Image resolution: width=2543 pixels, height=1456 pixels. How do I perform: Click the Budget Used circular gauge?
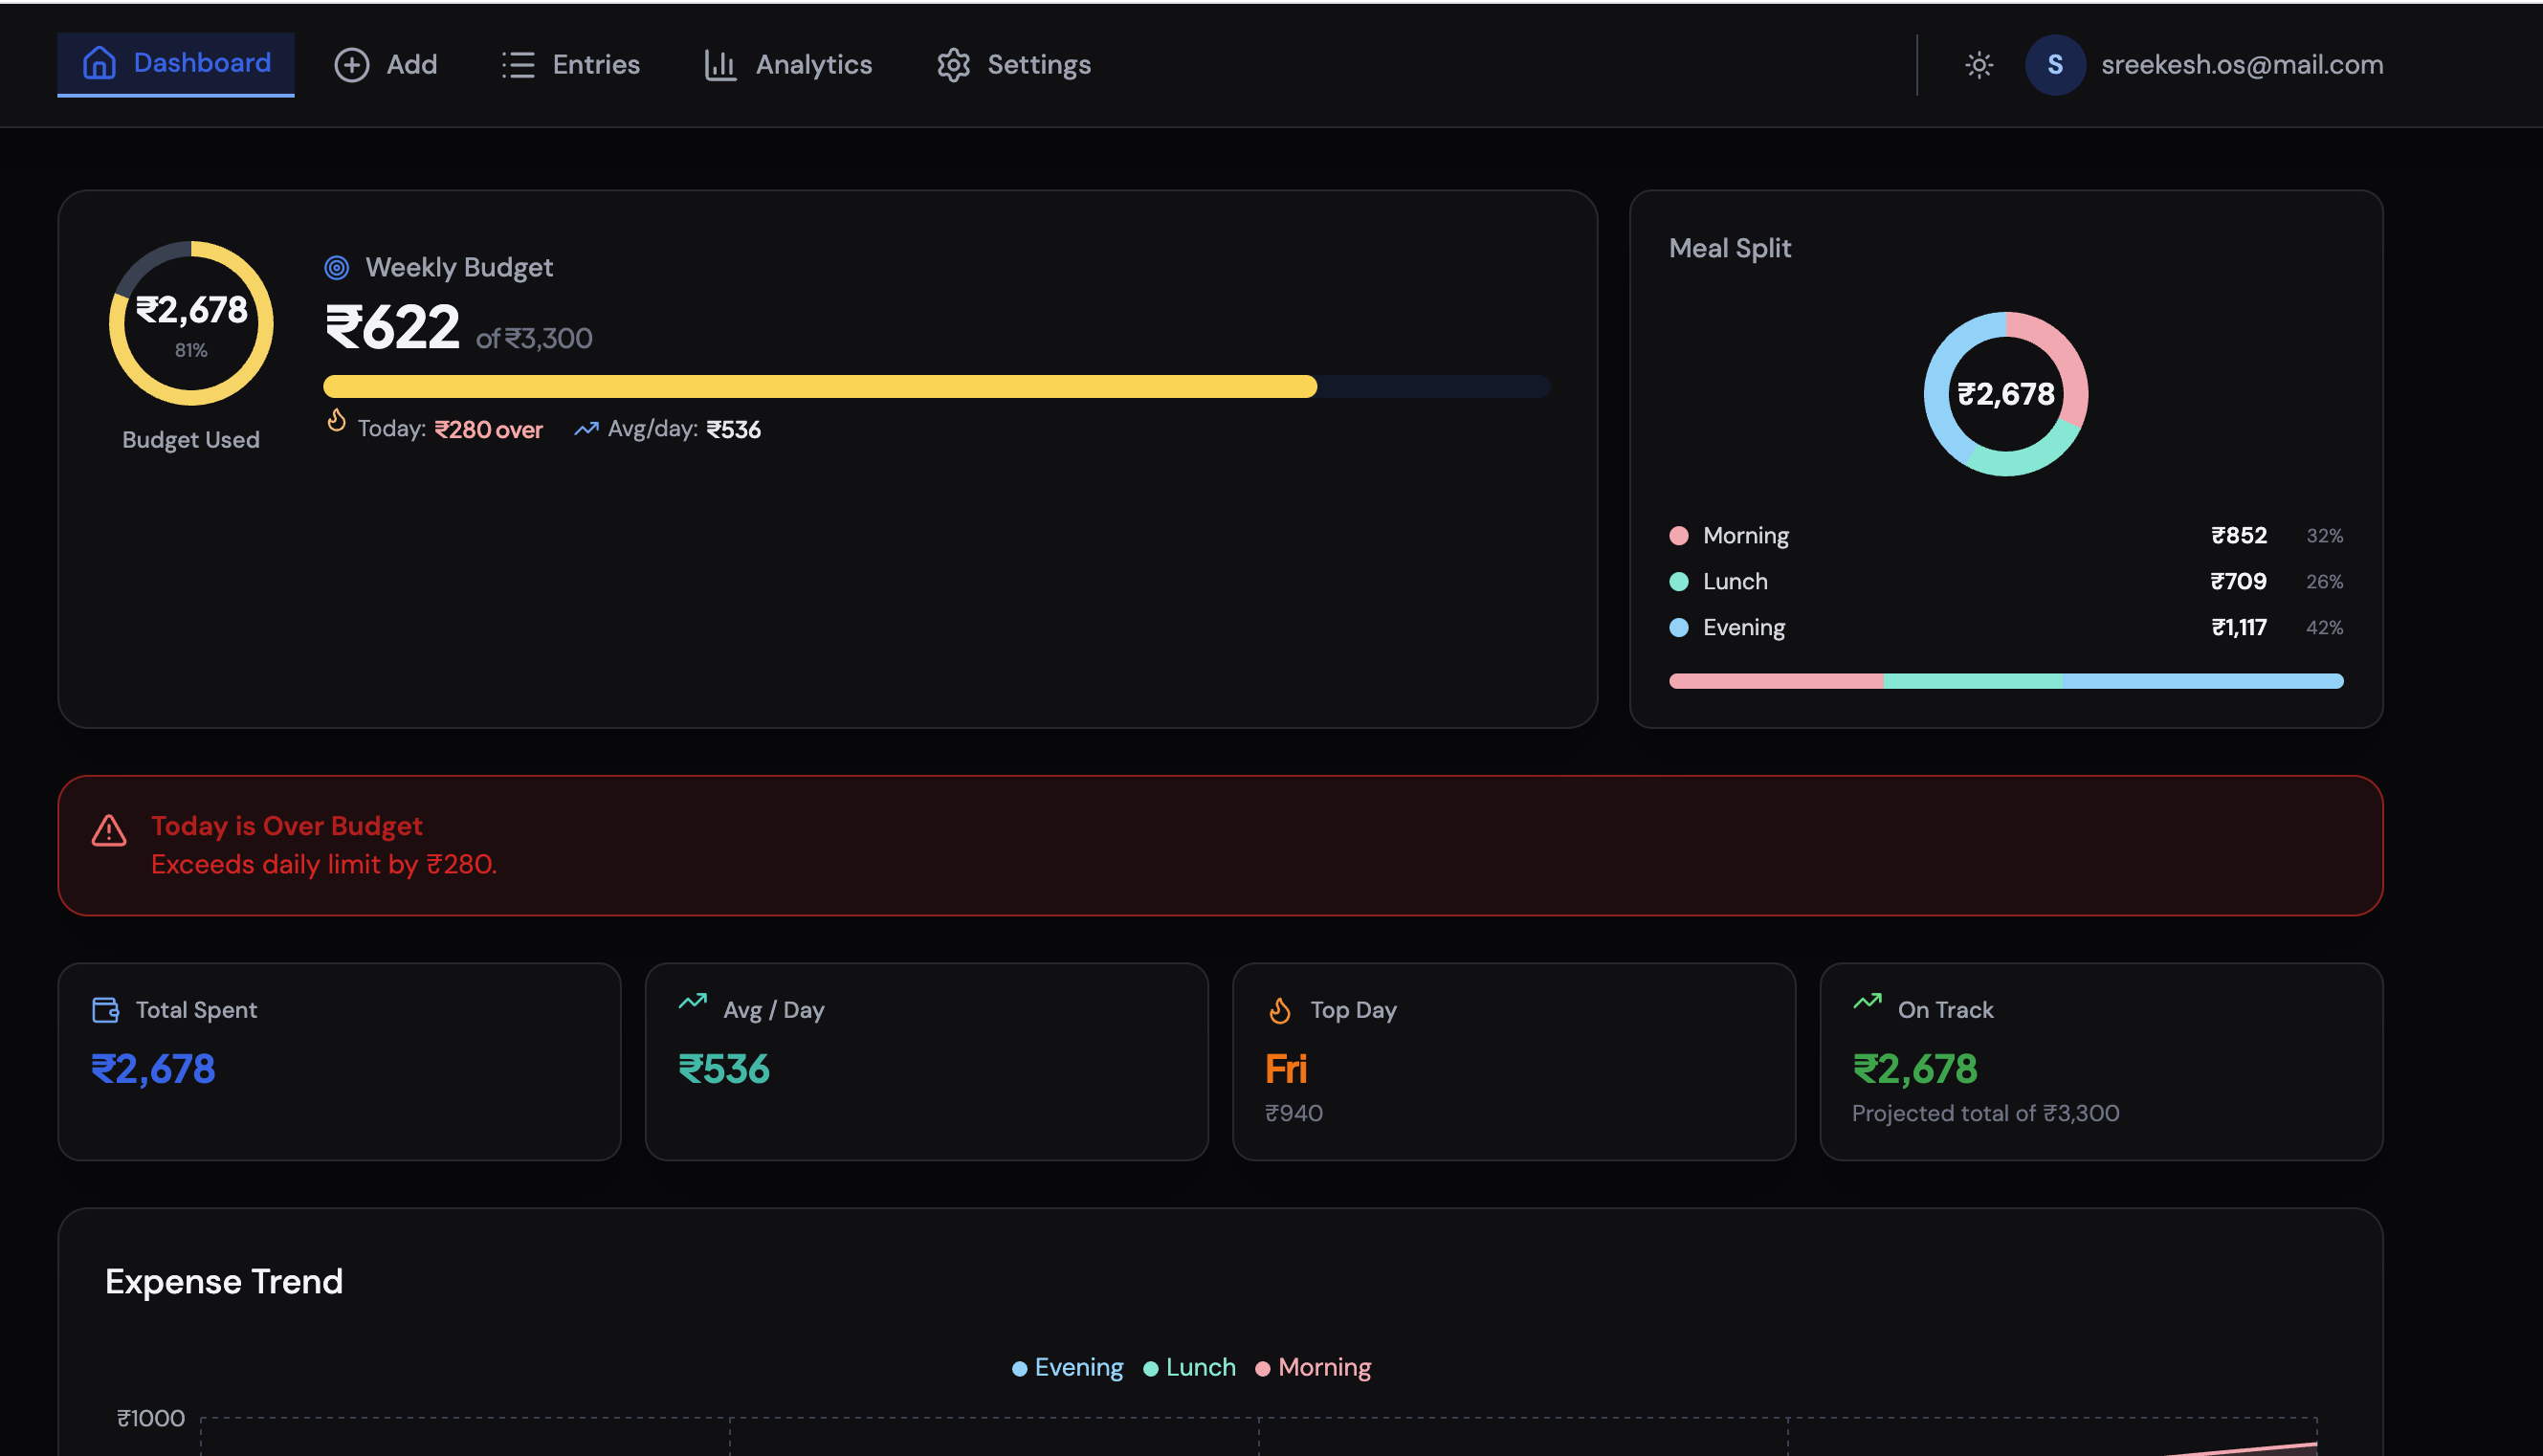click(x=191, y=323)
